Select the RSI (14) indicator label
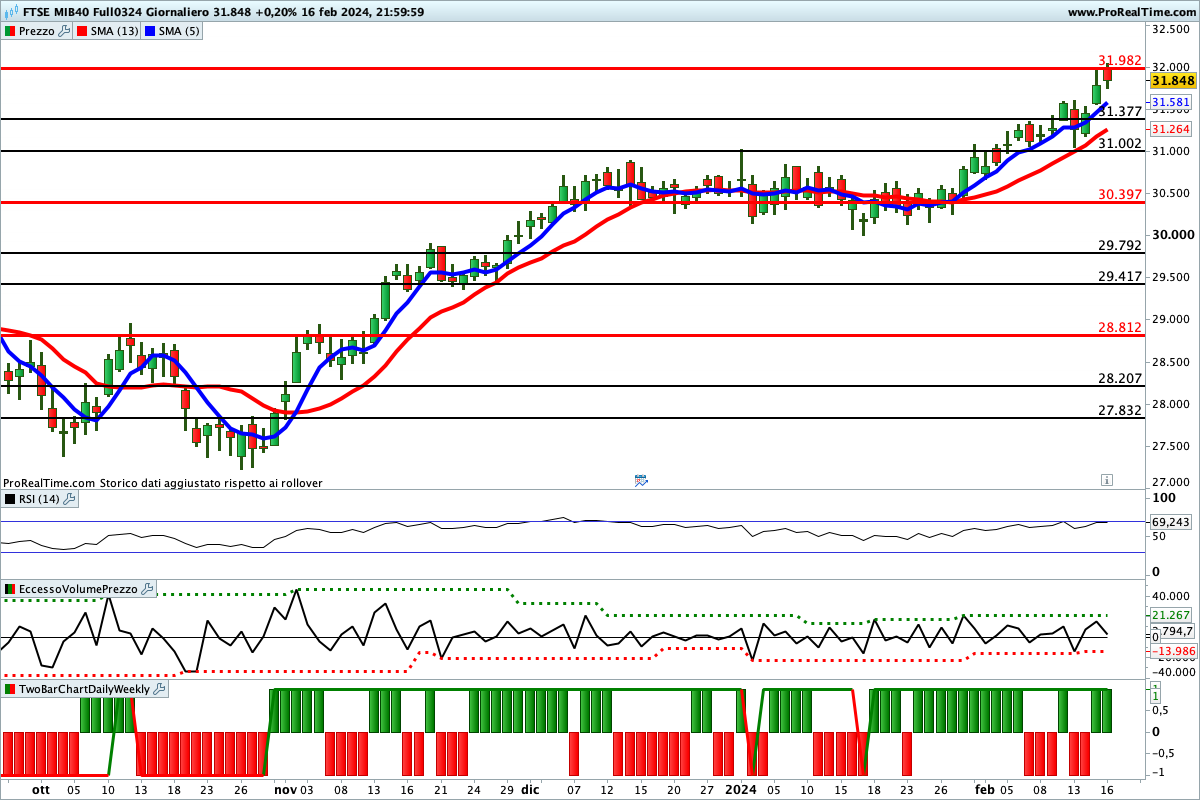This screenshot has height=800, width=1200. pyautogui.click(x=40, y=499)
